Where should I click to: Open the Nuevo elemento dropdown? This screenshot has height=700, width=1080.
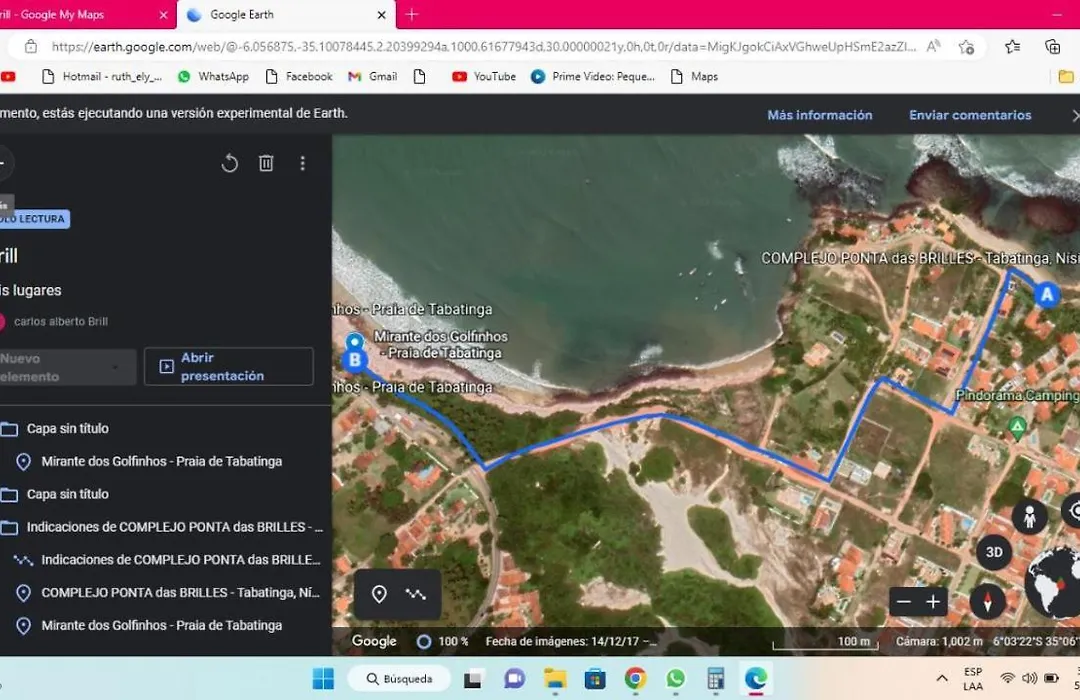(67, 367)
